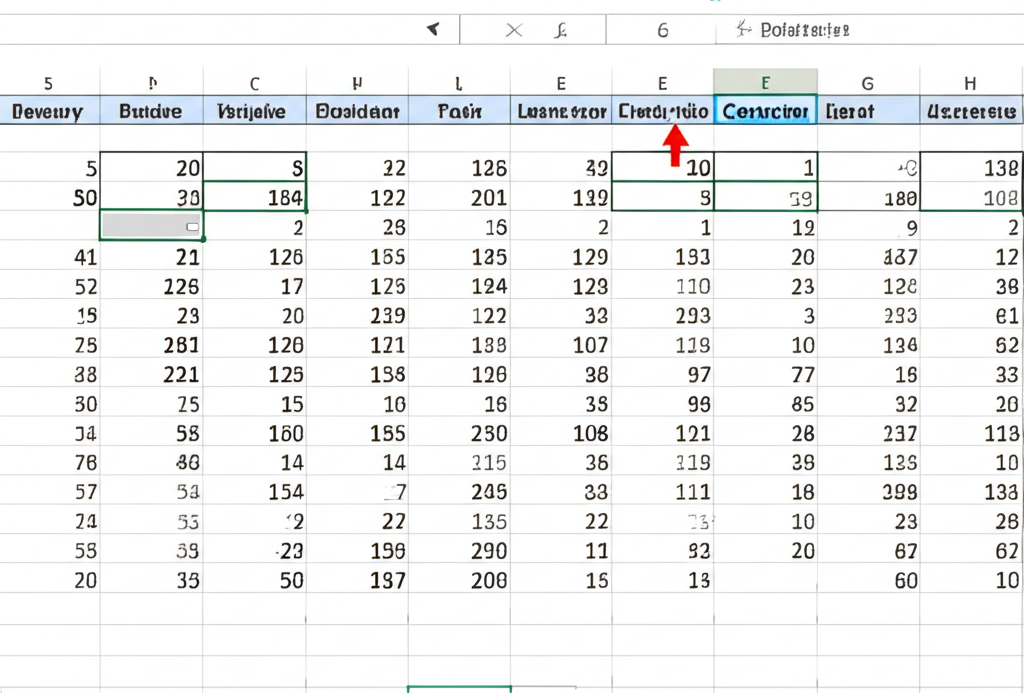Screen dimensions: 1024x693
Task: Select the cell containing 290
Action: pyautogui.click(x=460, y=551)
